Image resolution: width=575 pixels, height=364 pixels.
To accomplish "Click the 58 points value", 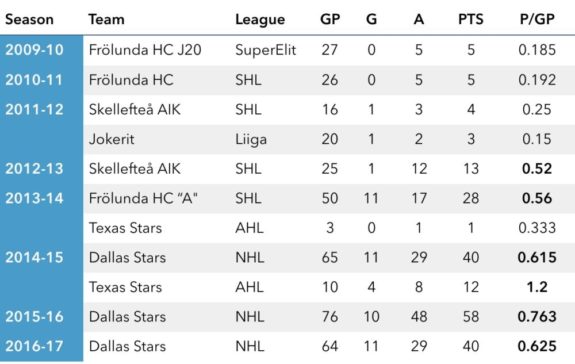I will coord(471,316).
